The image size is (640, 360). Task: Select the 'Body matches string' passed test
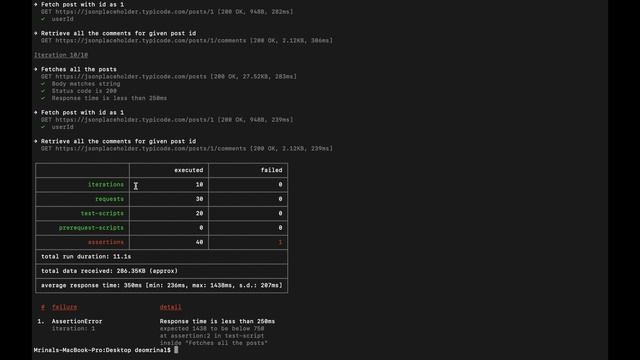point(86,84)
